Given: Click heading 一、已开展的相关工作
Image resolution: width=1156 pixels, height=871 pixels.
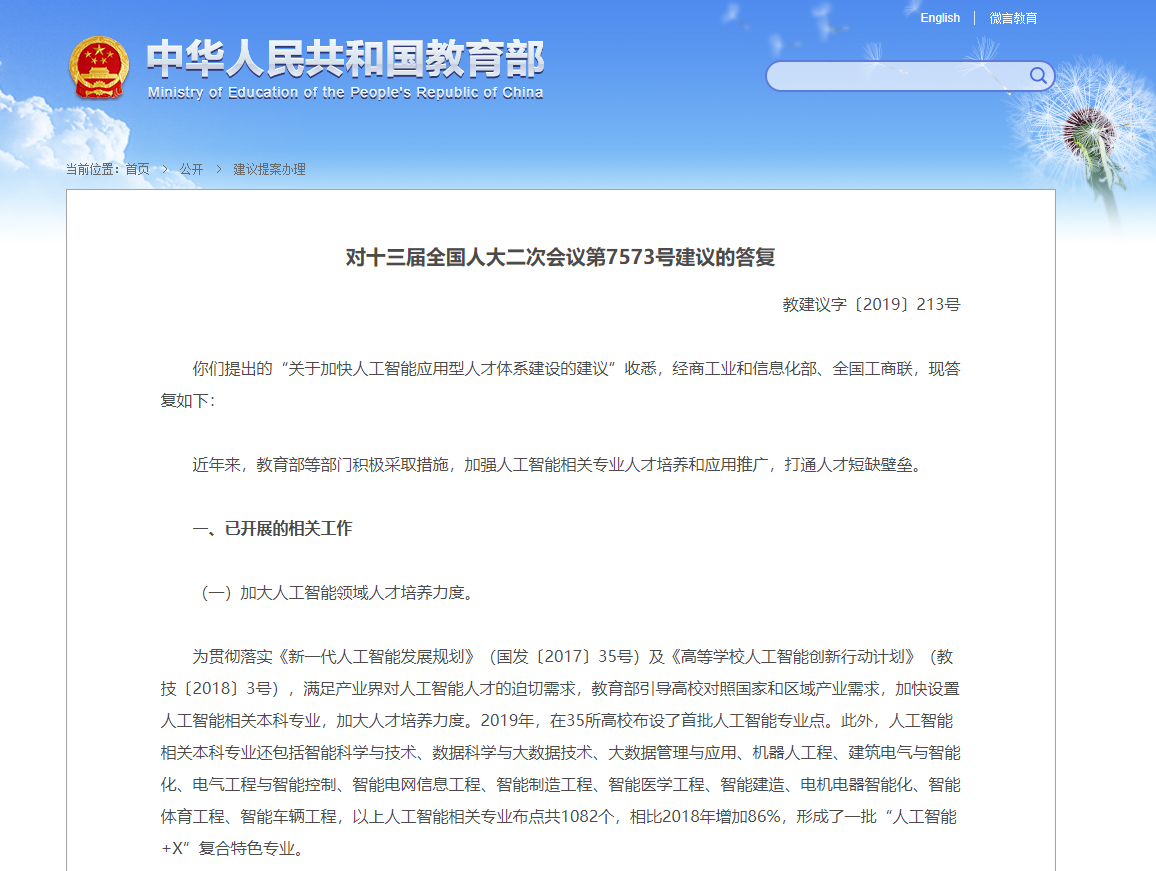Looking at the screenshot, I should point(272,528).
